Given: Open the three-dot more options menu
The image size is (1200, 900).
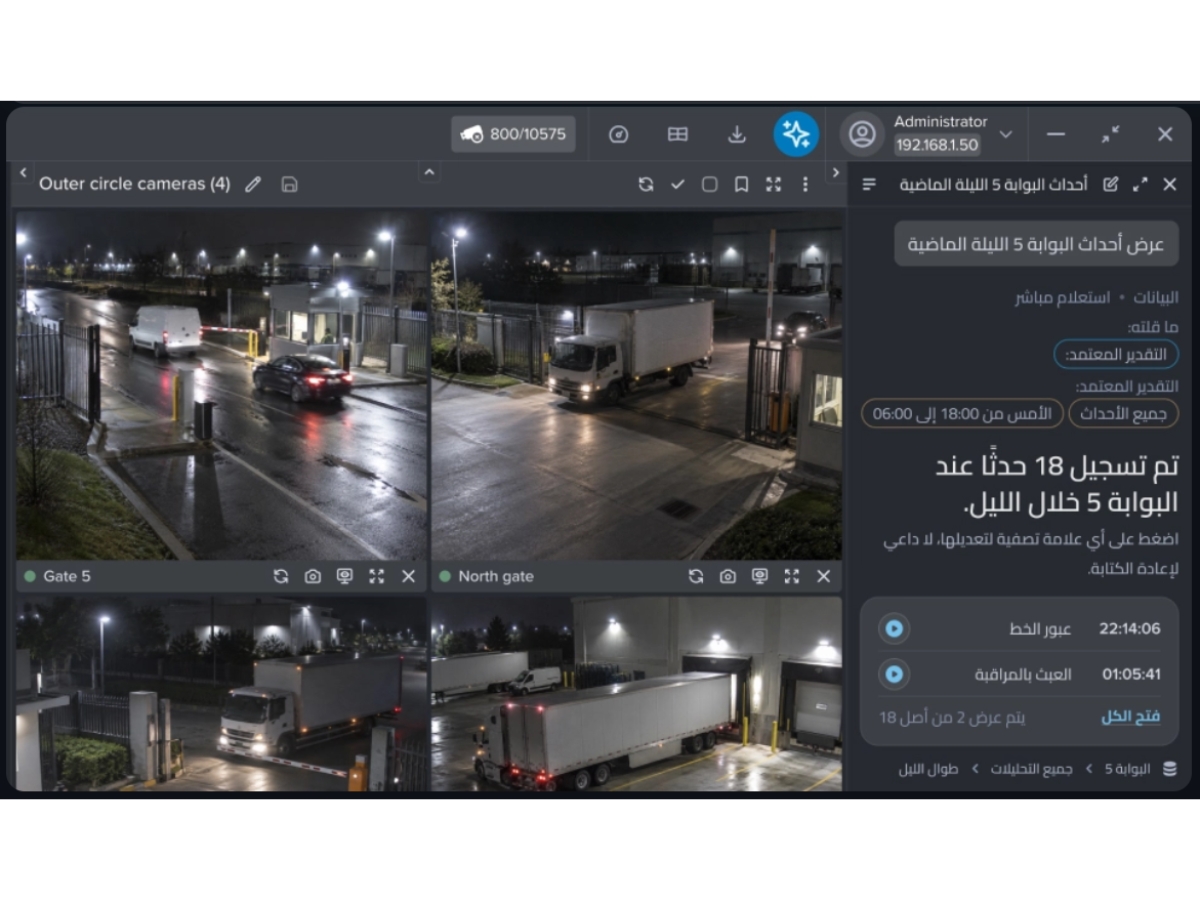Looking at the screenshot, I should [x=805, y=184].
